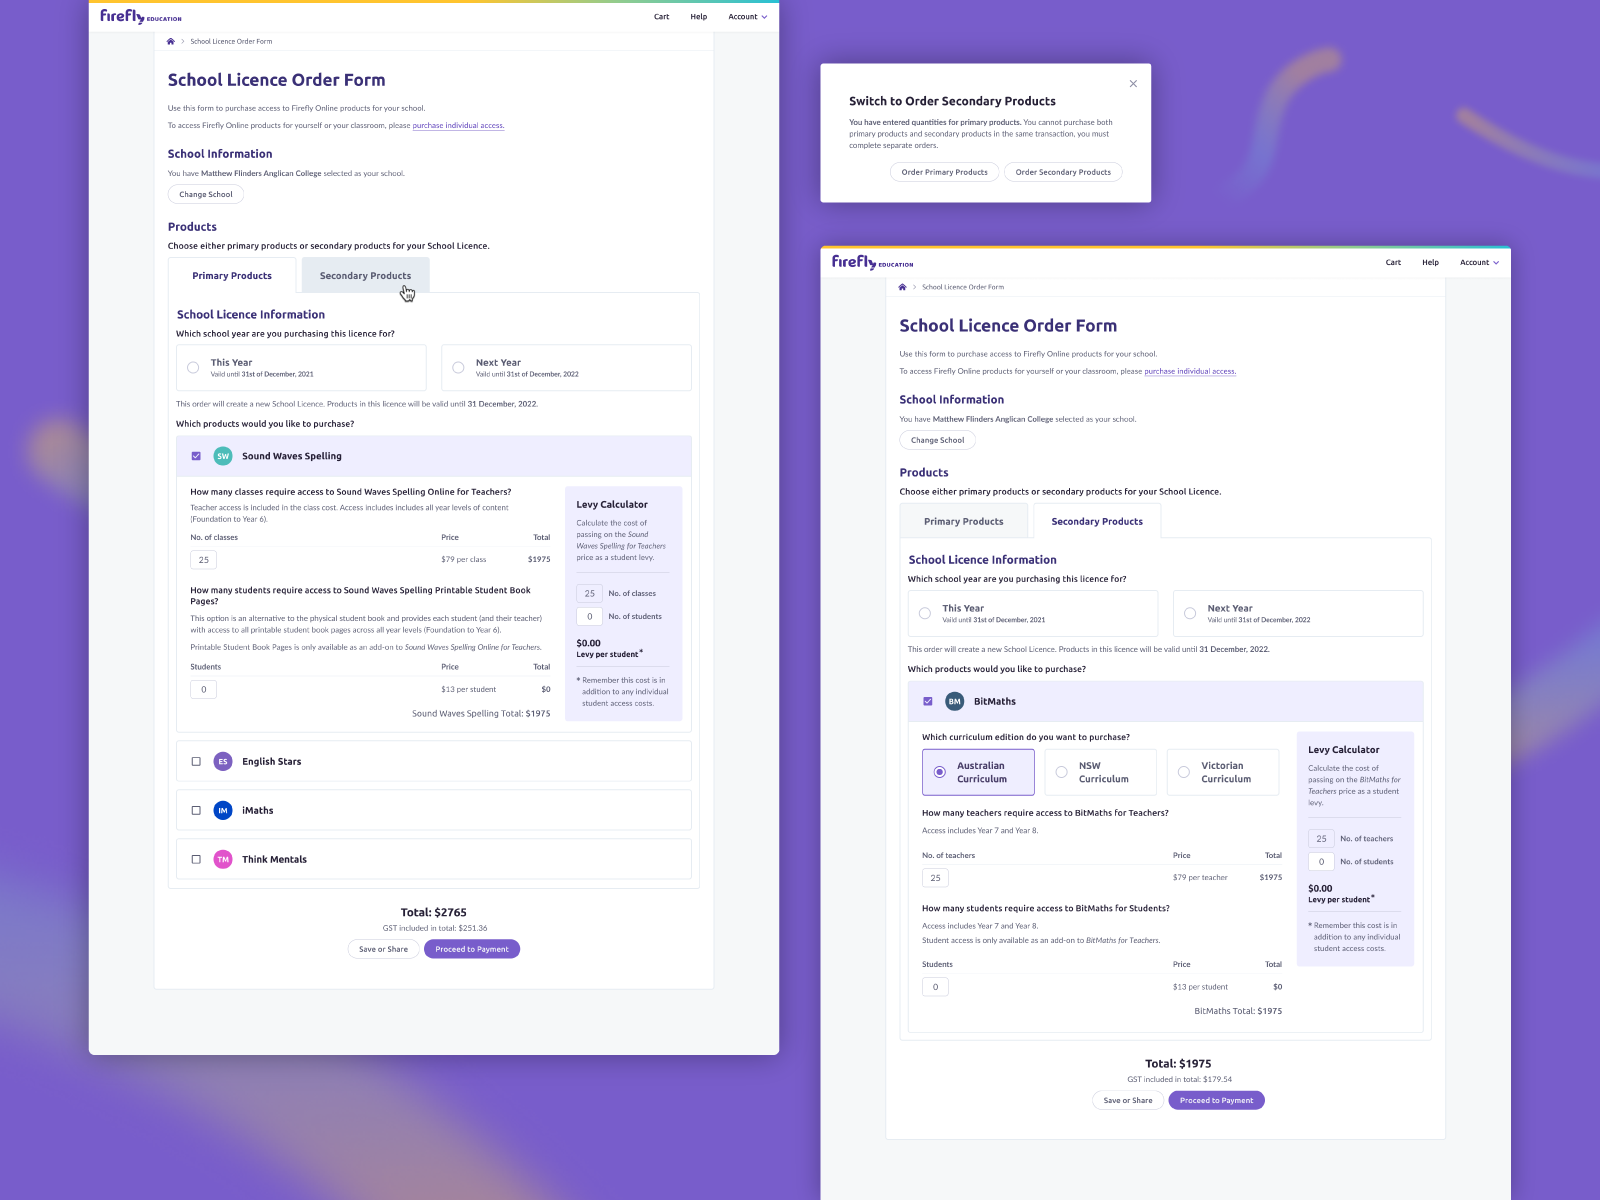Click breadcrumb School Licence Order Form in left window
Screen dimensions: 1600x1200
231,41
